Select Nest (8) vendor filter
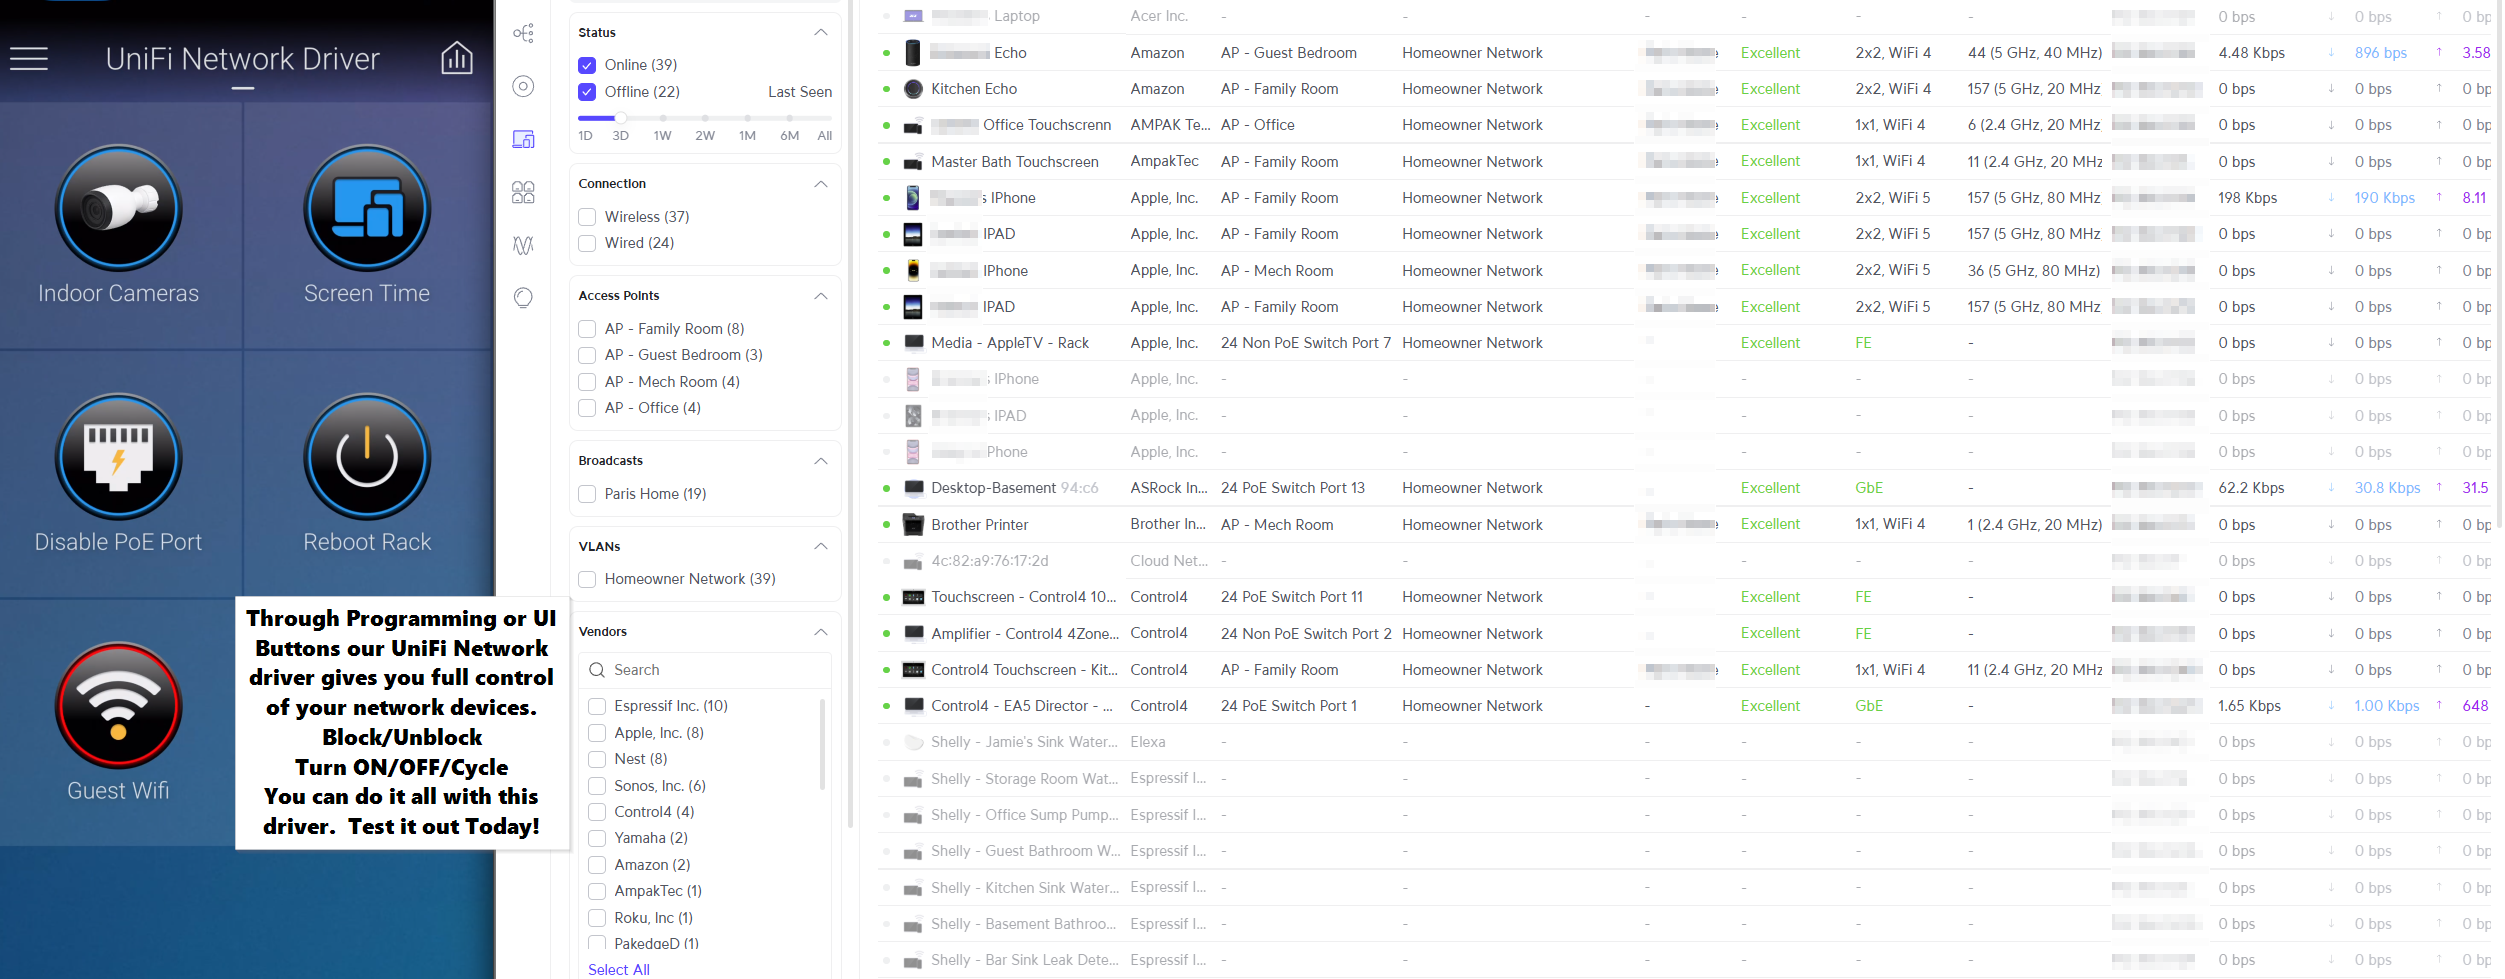Screen dimensions: 2505x979 coord(597,759)
